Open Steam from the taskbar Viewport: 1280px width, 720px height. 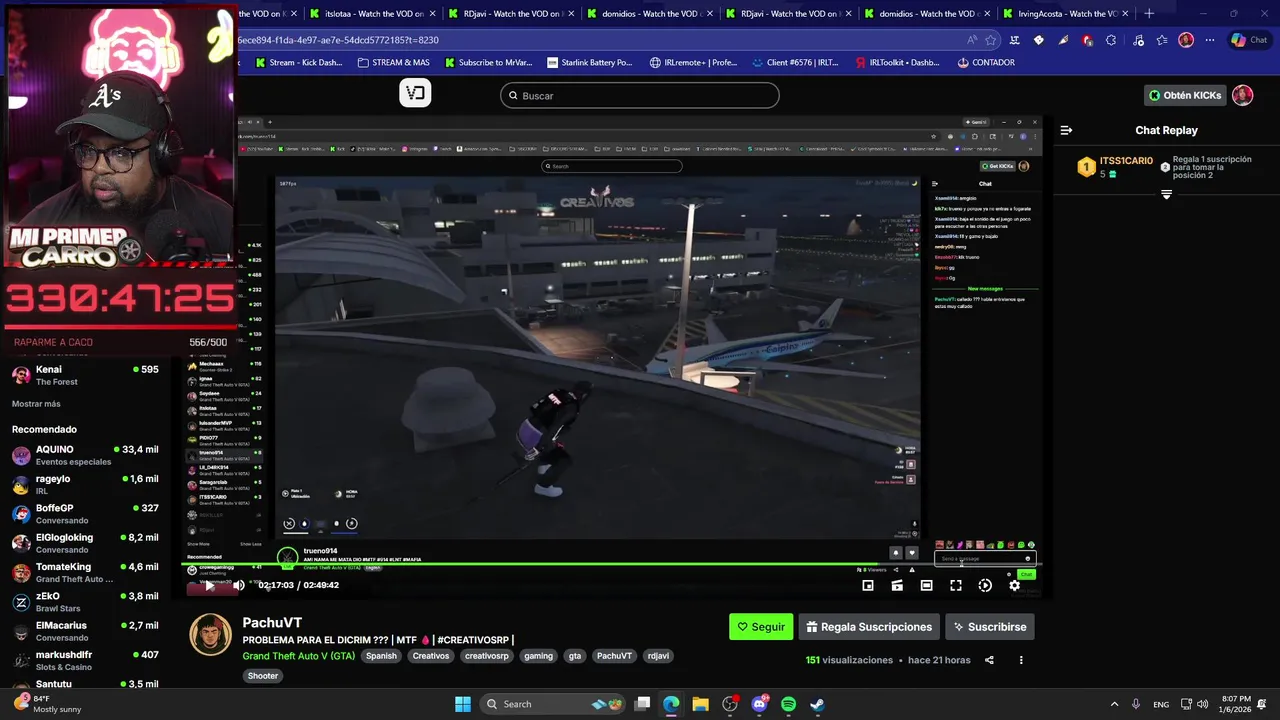click(817, 704)
